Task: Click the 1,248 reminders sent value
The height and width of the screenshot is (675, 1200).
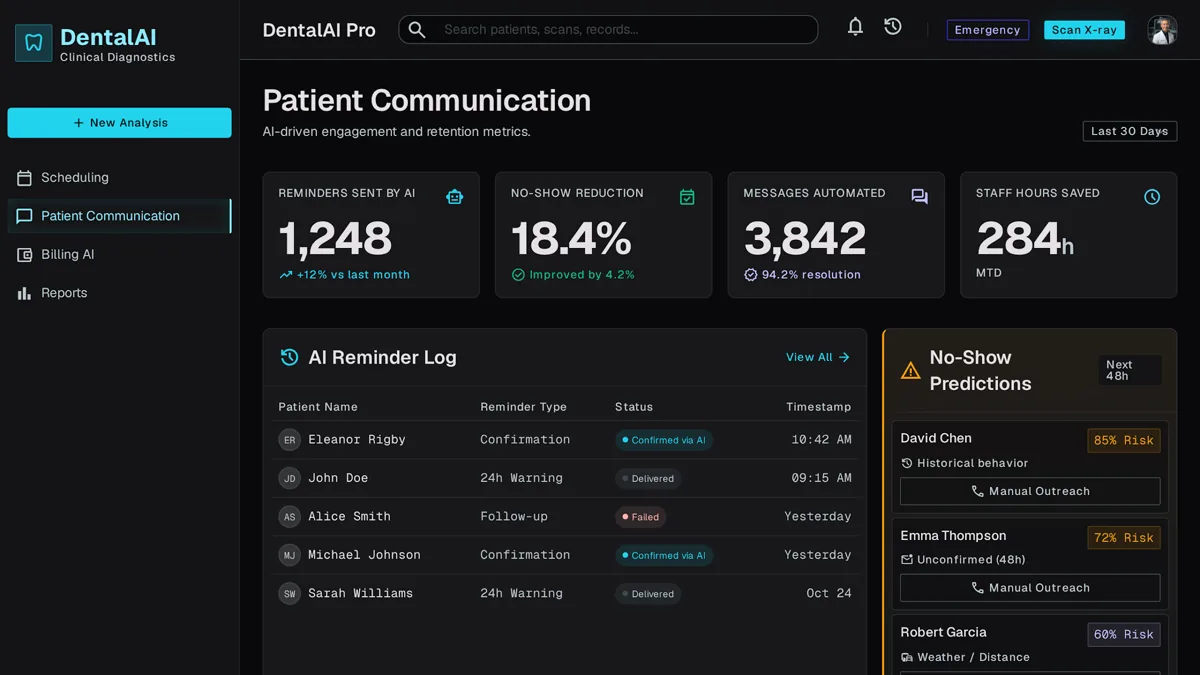Action: click(335, 239)
